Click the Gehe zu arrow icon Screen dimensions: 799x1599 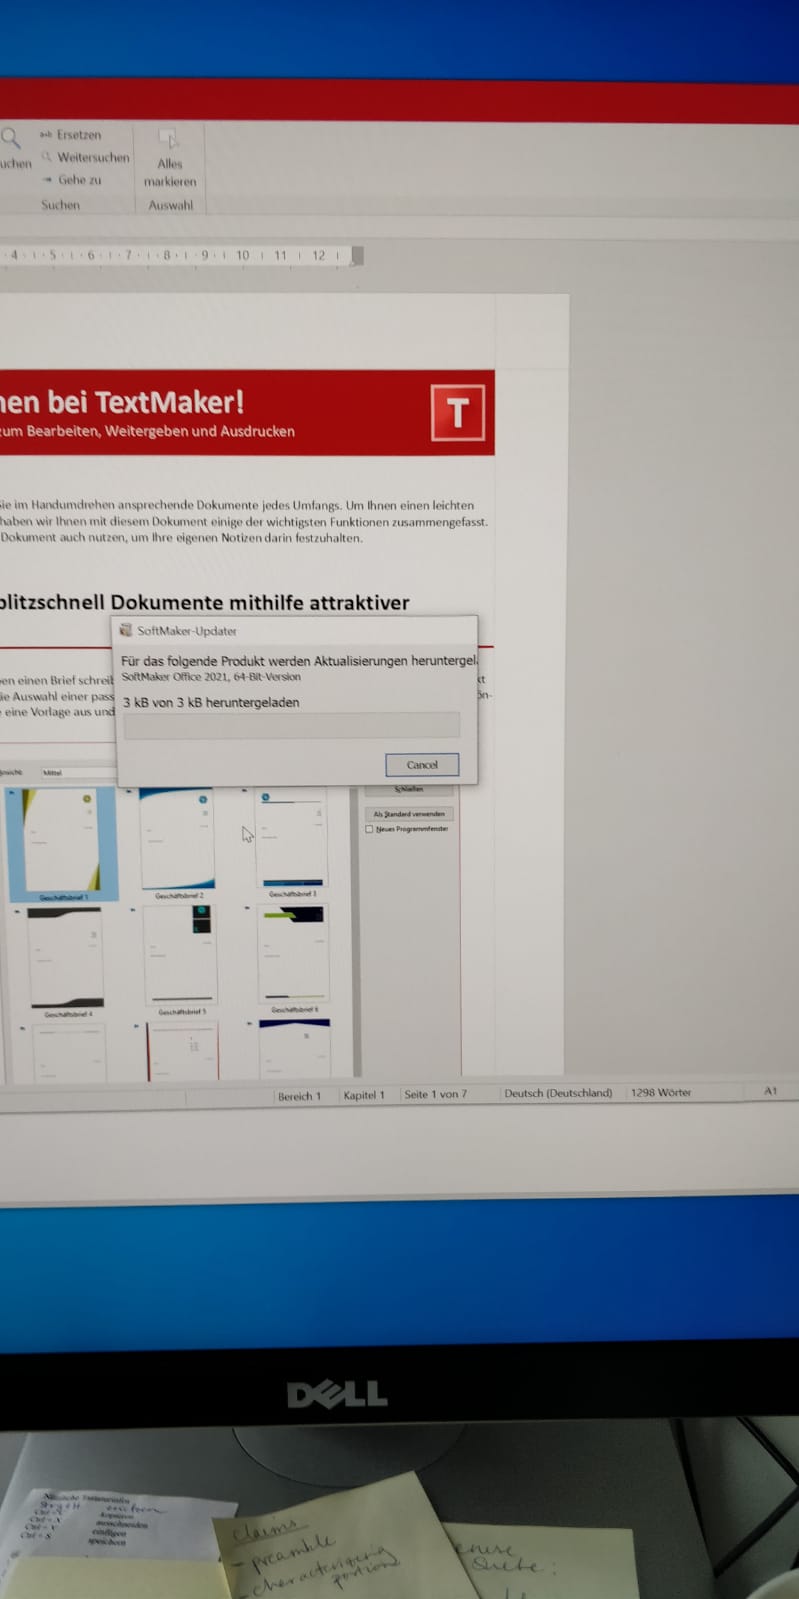pos(47,180)
